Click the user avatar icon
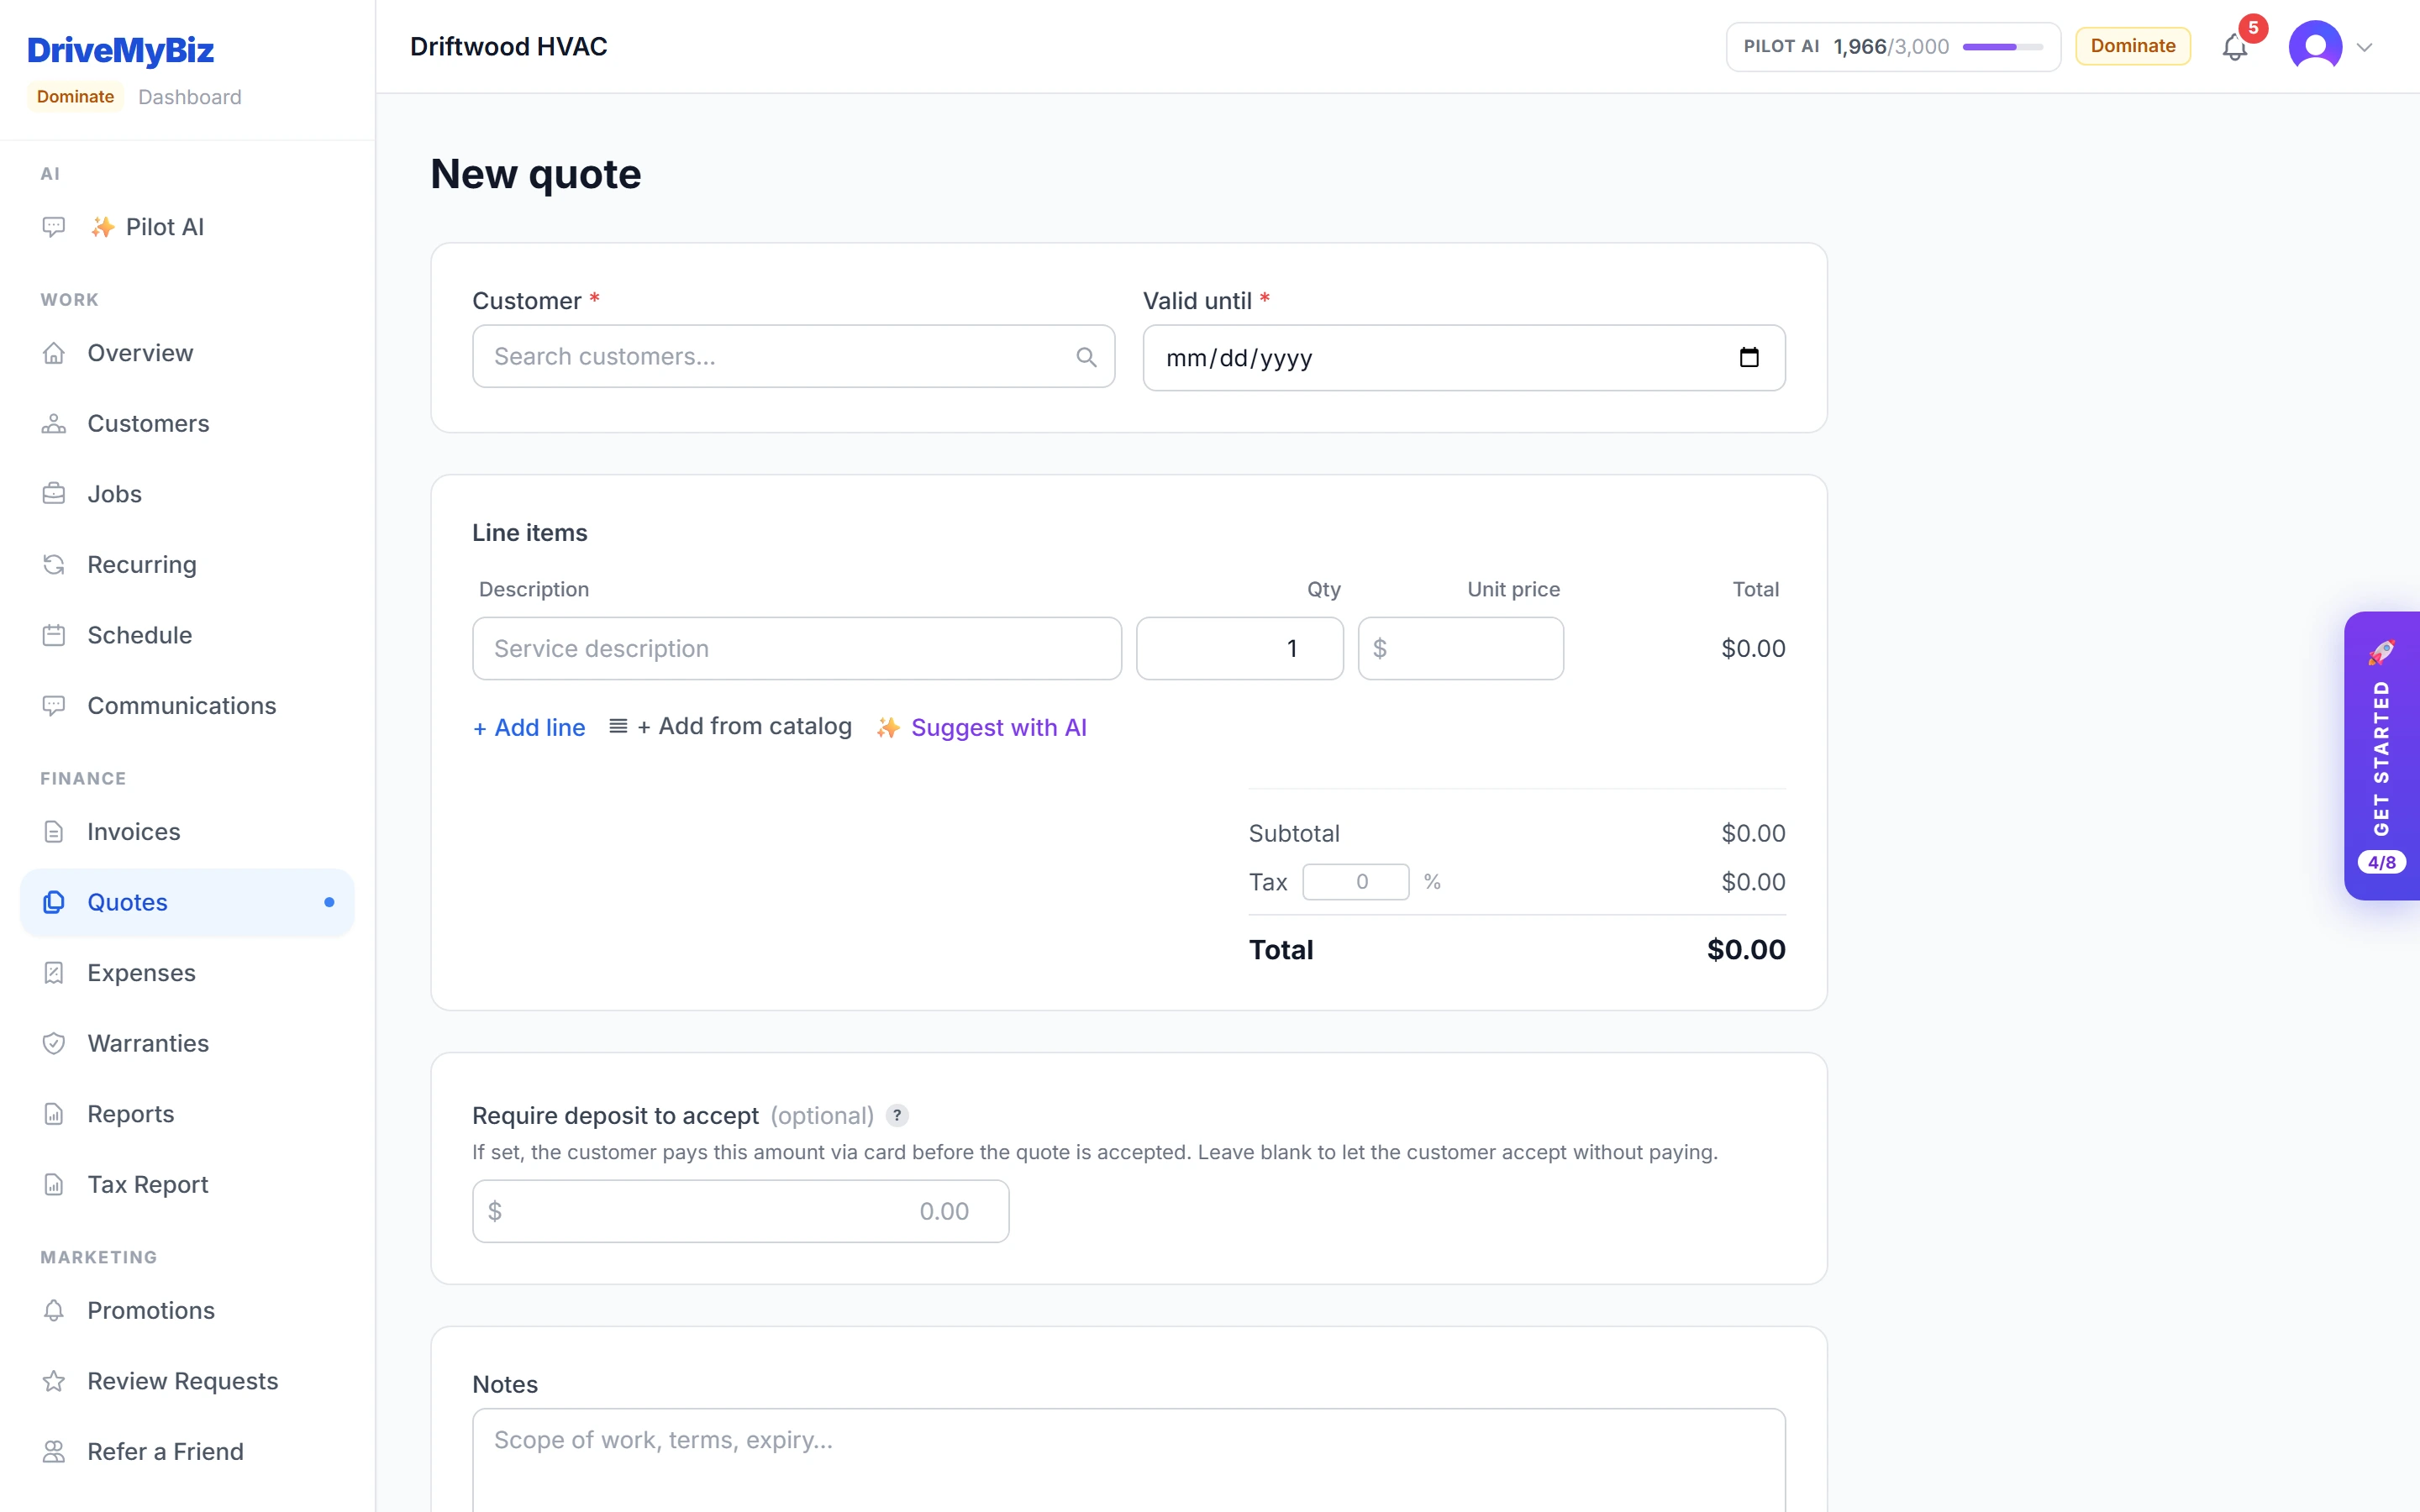 2315,46
